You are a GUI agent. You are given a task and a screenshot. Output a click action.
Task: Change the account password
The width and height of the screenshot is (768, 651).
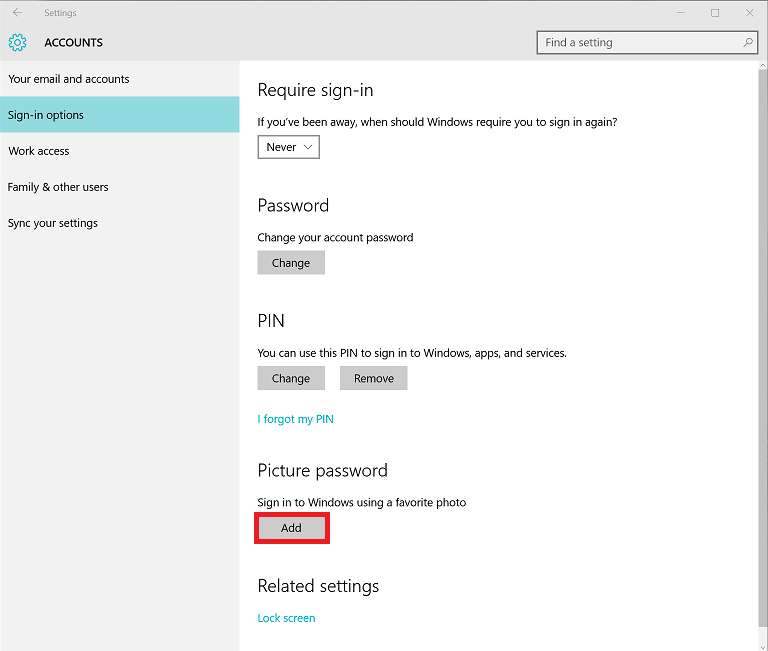click(291, 263)
